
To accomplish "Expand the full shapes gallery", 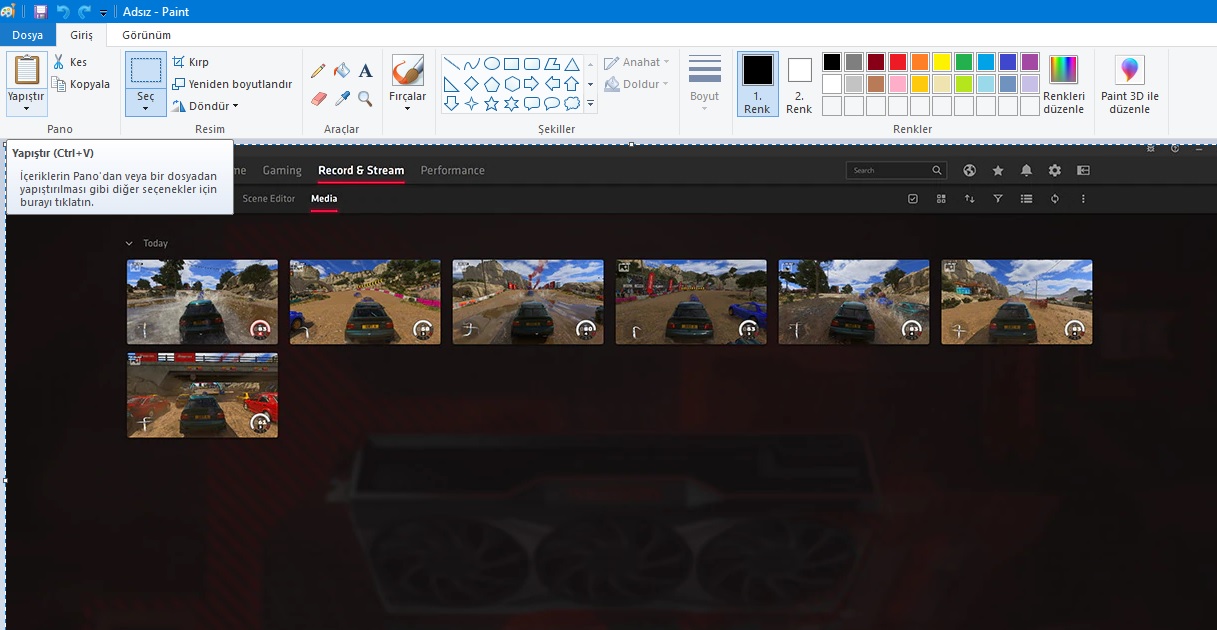I will point(591,104).
